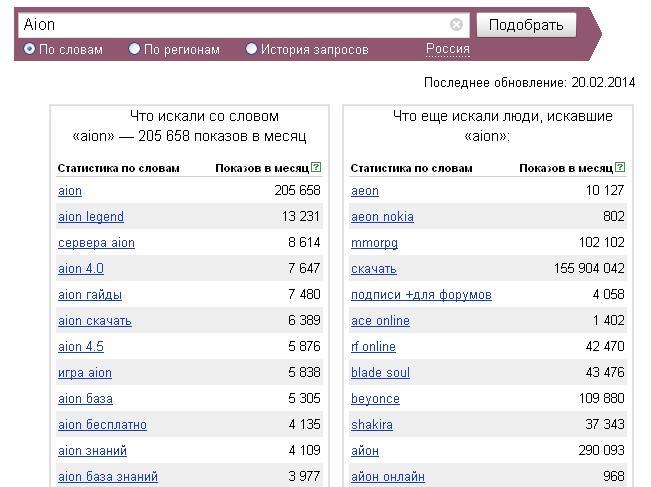The width and height of the screenshot is (651, 487).
Task: Open the aion legend link
Action: pyautogui.click(x=91, y=217)
